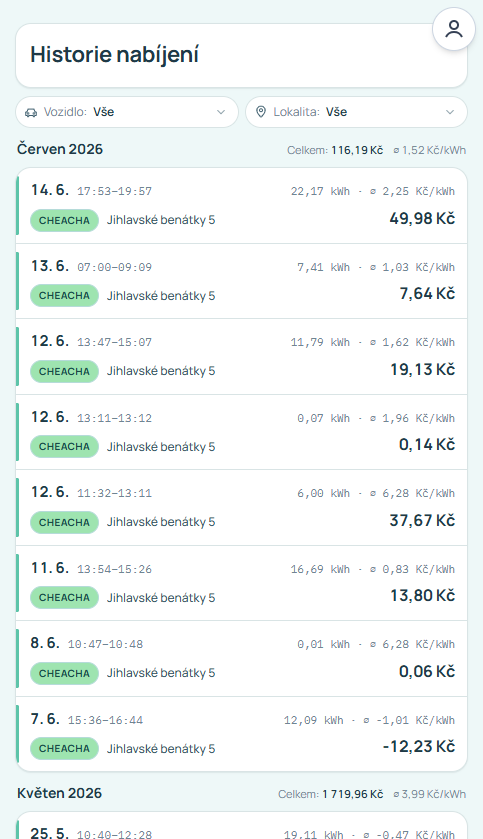Select the CHEACHA tag on 14. 6. session
This screenshot has width=483, height=839.
click(64, 220)
